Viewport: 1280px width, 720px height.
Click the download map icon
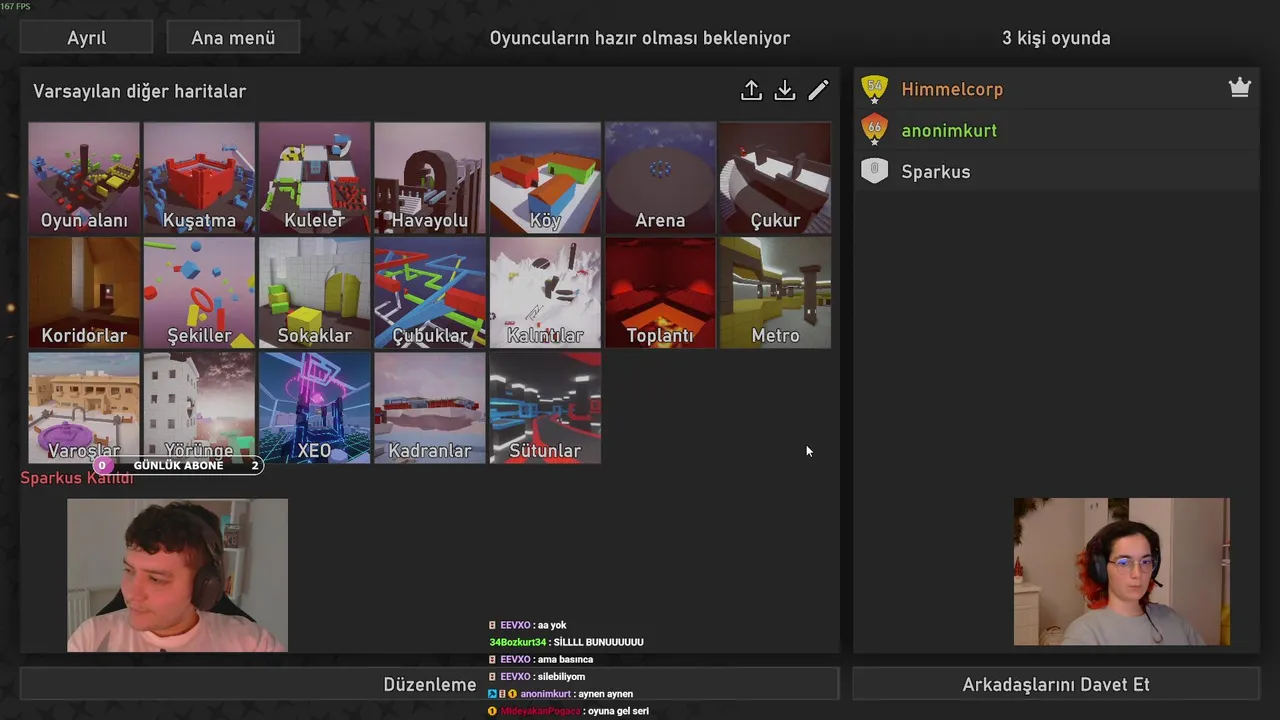point(785,91)
